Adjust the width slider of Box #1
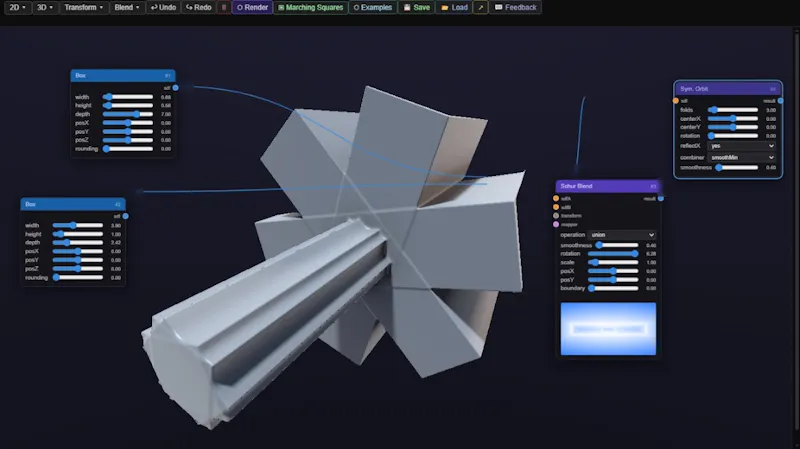The width and height of the screenshot is (800, 449). (x=128, y=97)
